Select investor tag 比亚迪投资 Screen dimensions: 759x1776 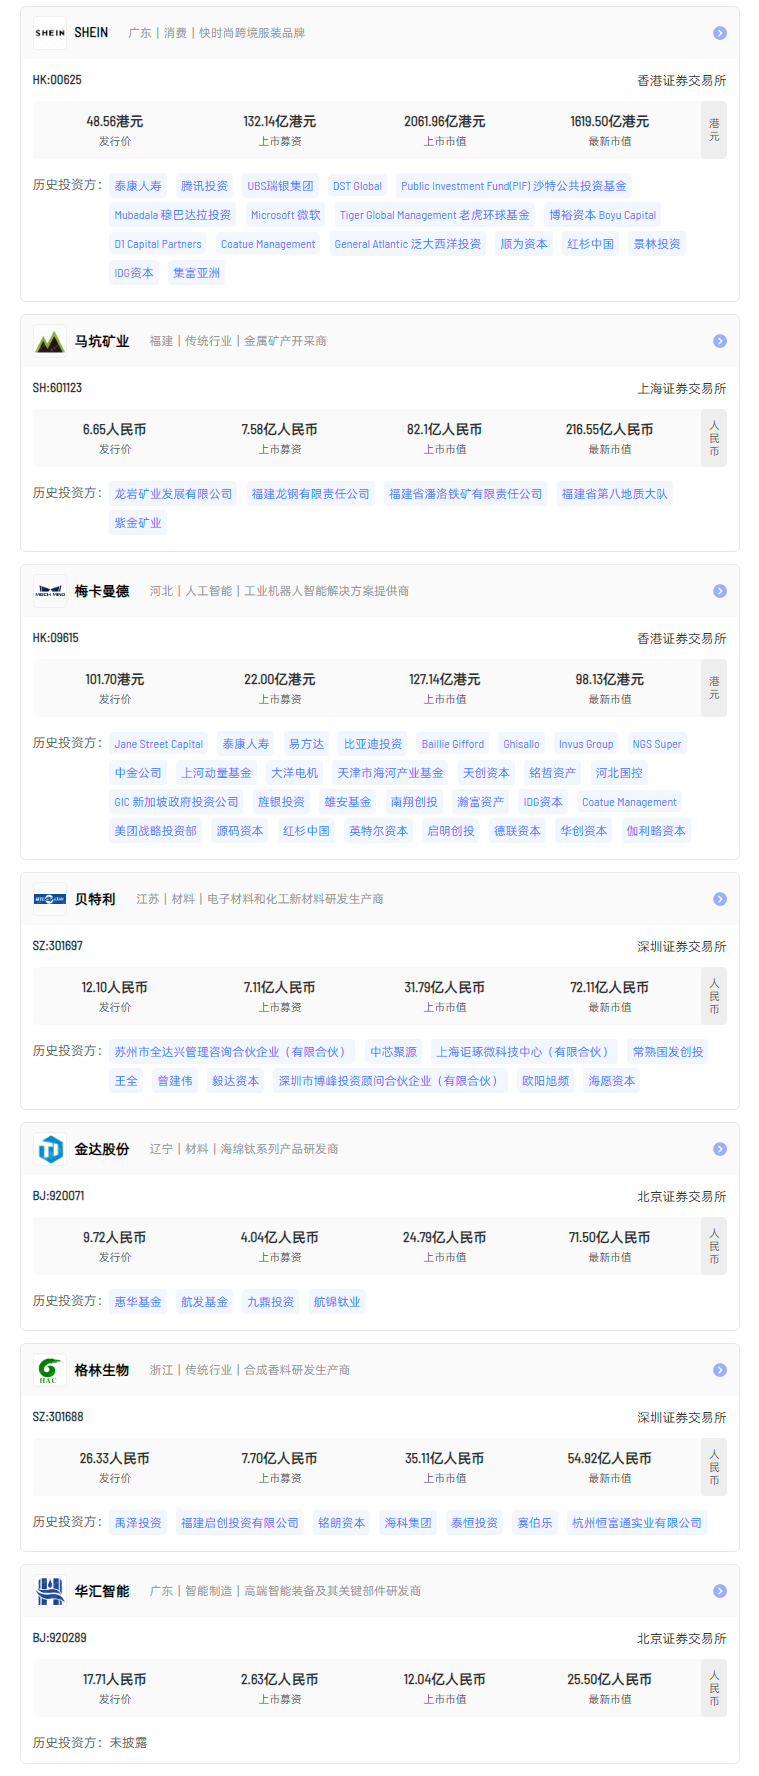click(373, 744)
